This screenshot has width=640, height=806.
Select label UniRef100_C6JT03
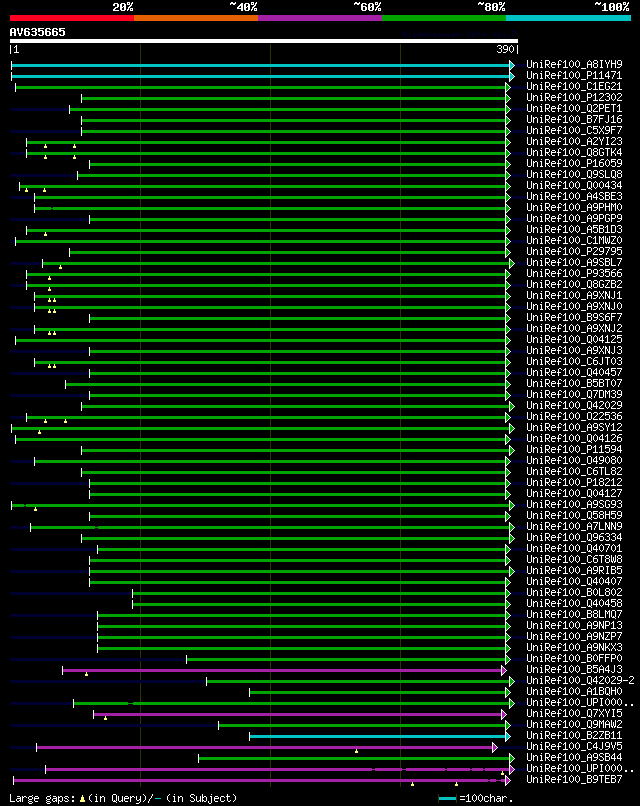pyautogui.click(x=574, y=361)
